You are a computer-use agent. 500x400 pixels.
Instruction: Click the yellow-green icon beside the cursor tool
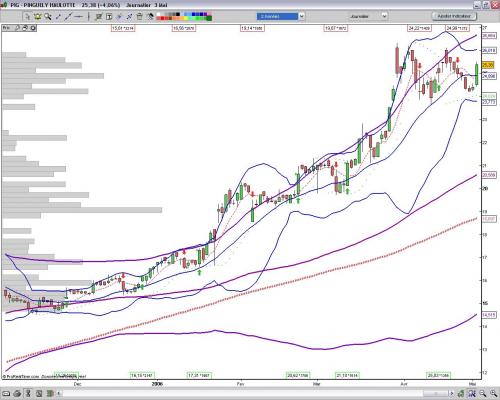37,16
